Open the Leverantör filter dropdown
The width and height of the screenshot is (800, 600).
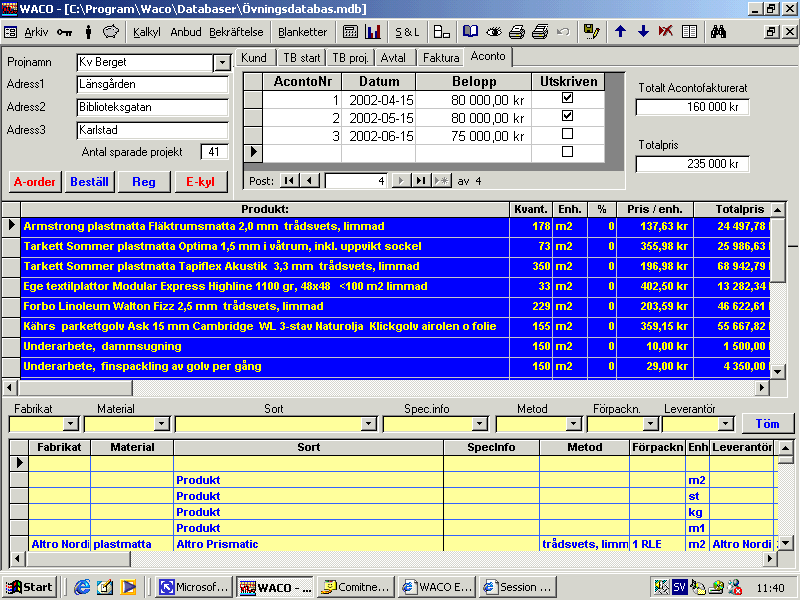pos(726,423)
